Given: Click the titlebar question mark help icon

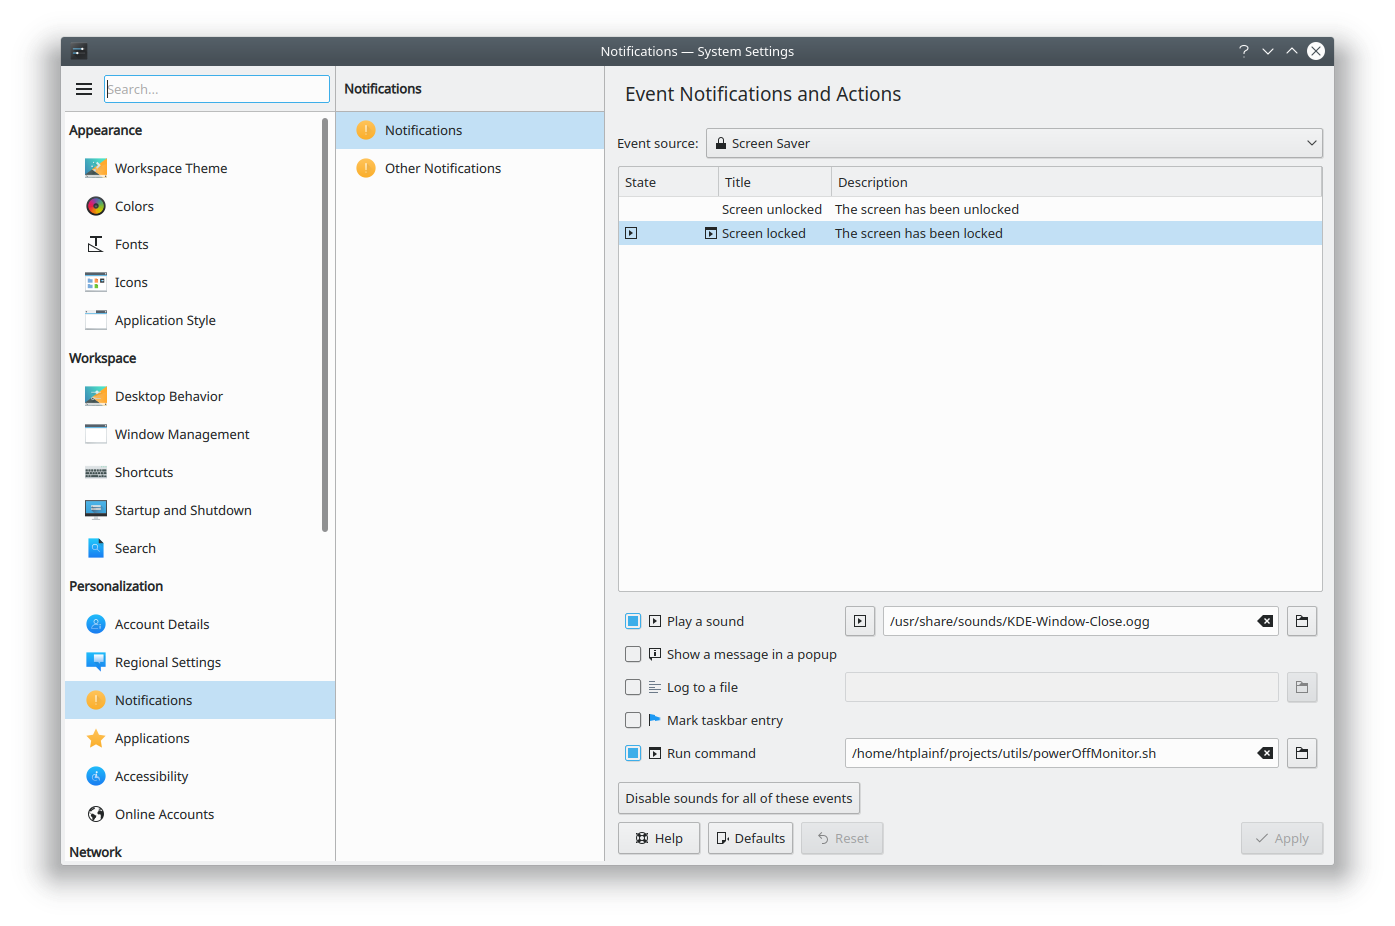Looking at the screenshot, I should tap(1244, 51).
